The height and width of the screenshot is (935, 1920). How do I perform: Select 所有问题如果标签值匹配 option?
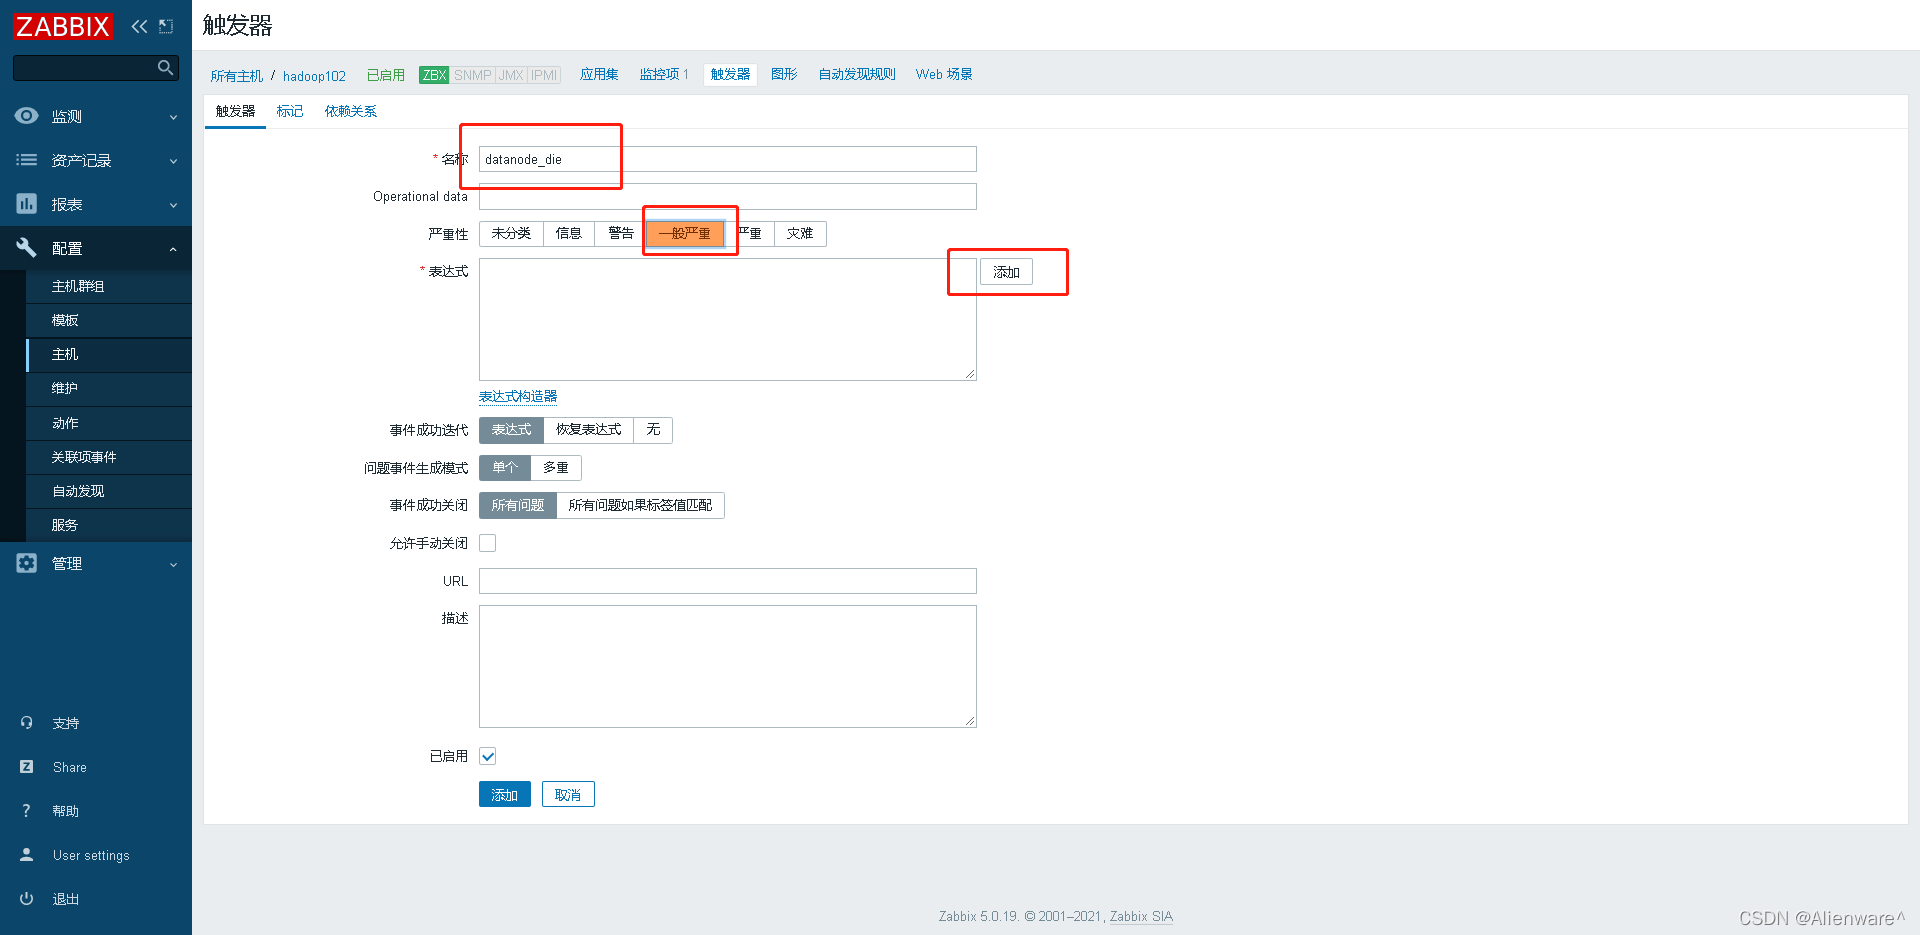pos(641,505)
